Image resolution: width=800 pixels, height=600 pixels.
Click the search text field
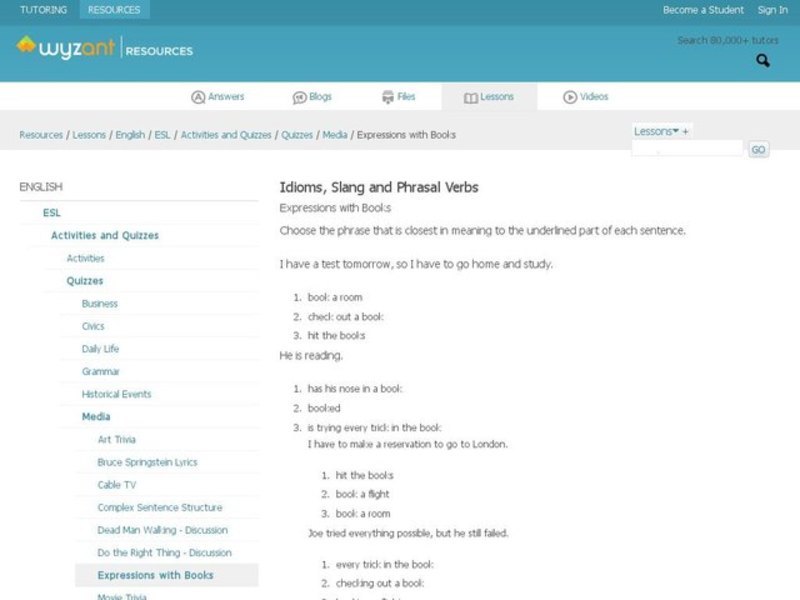click(x=687, y=149)
